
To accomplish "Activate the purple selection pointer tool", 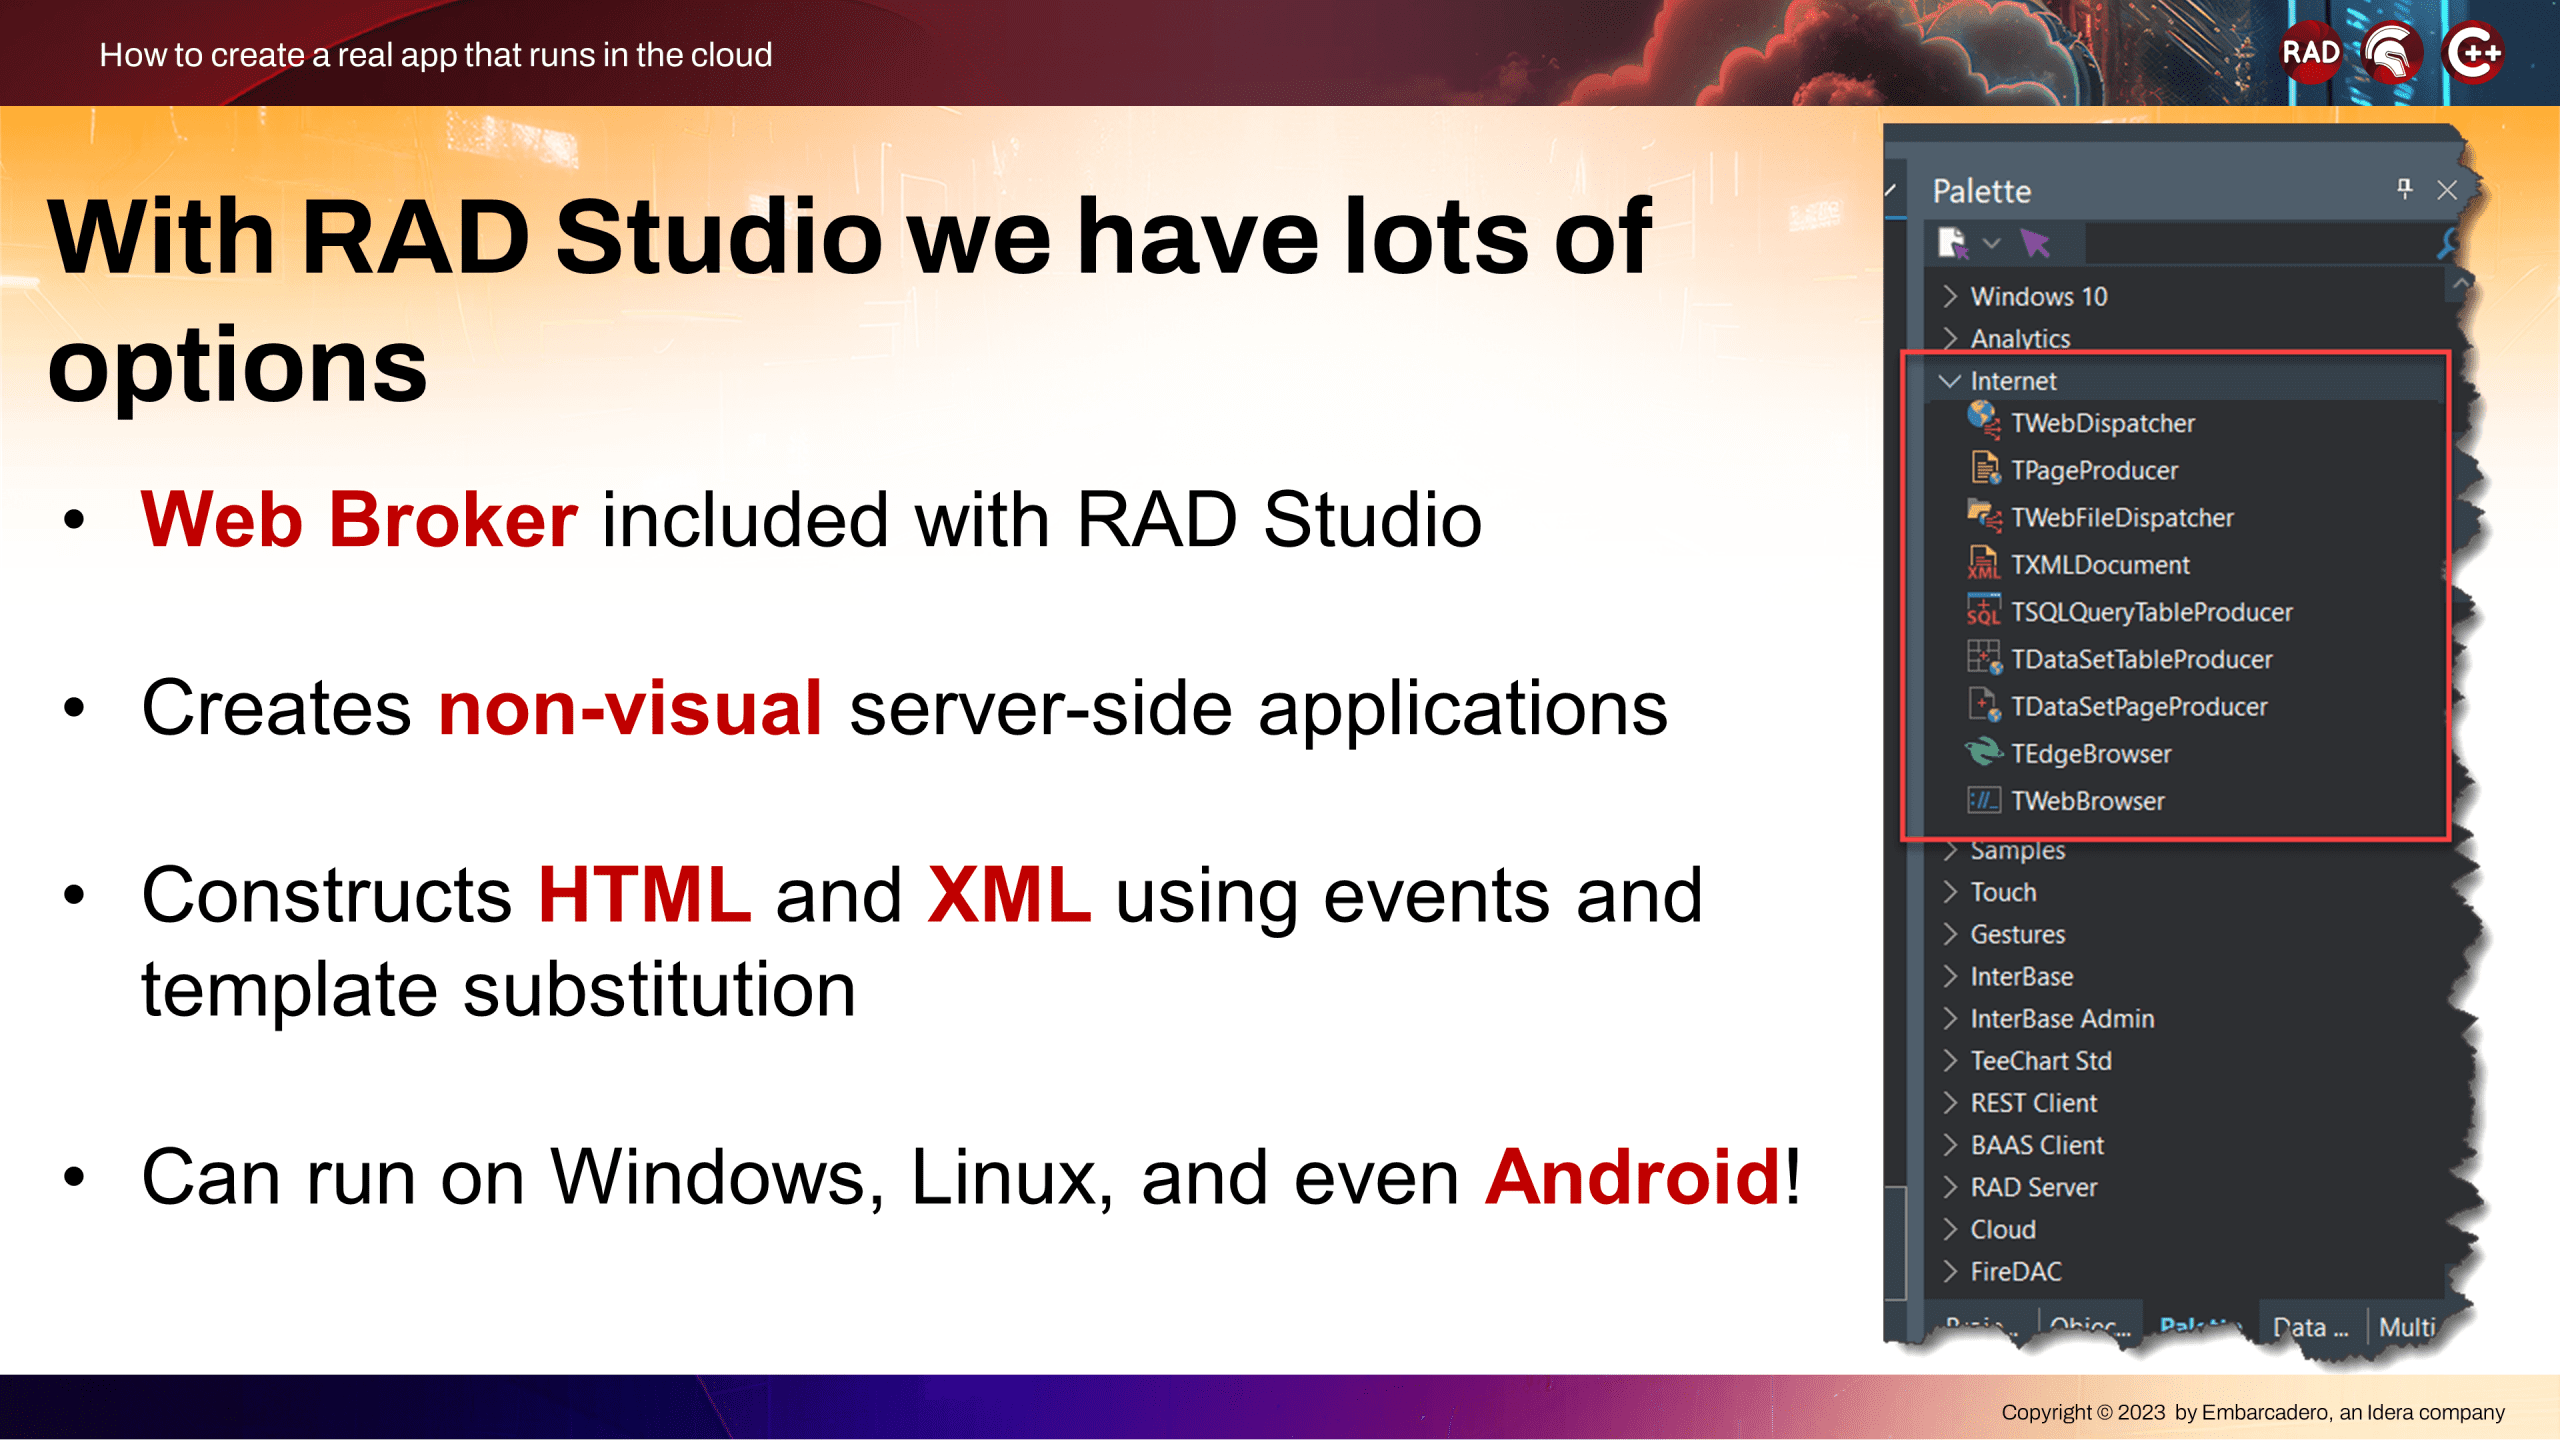I will [x=2035, y=243].
